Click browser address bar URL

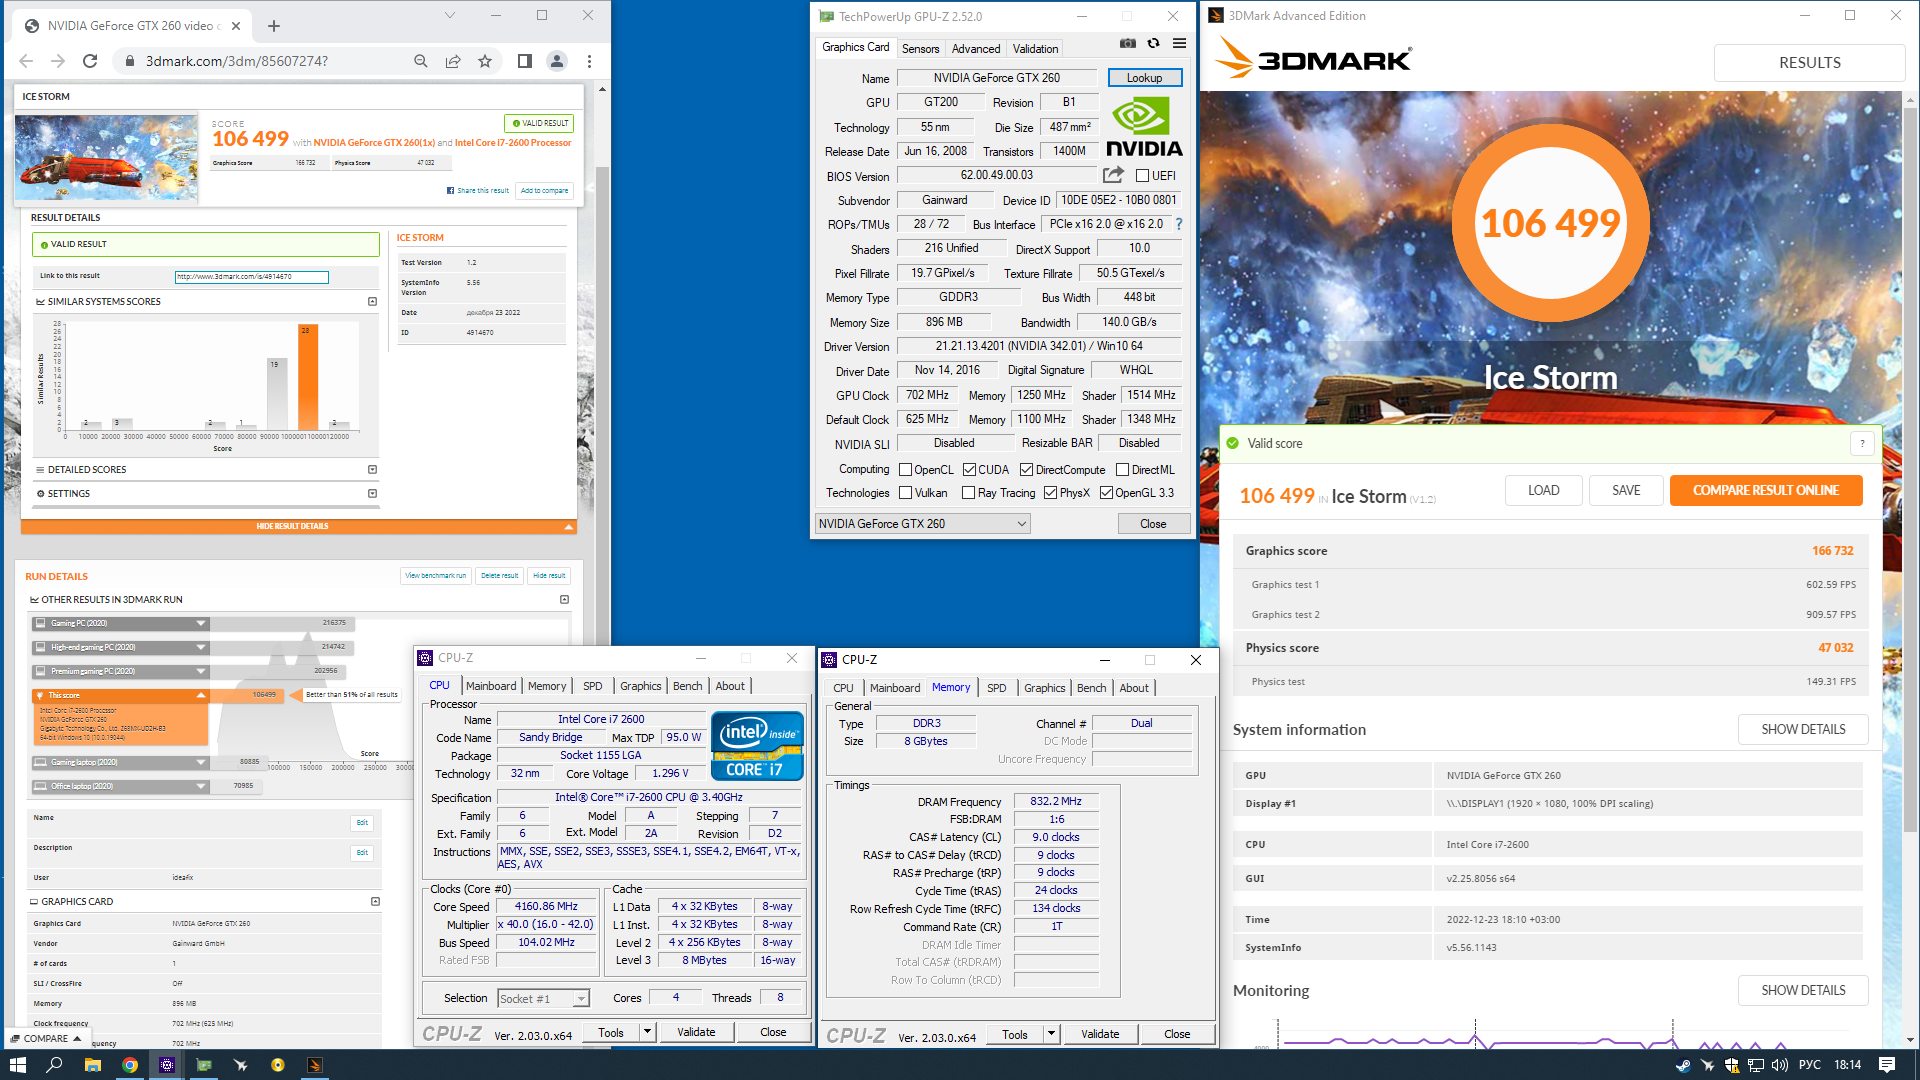tap(237, 61)
